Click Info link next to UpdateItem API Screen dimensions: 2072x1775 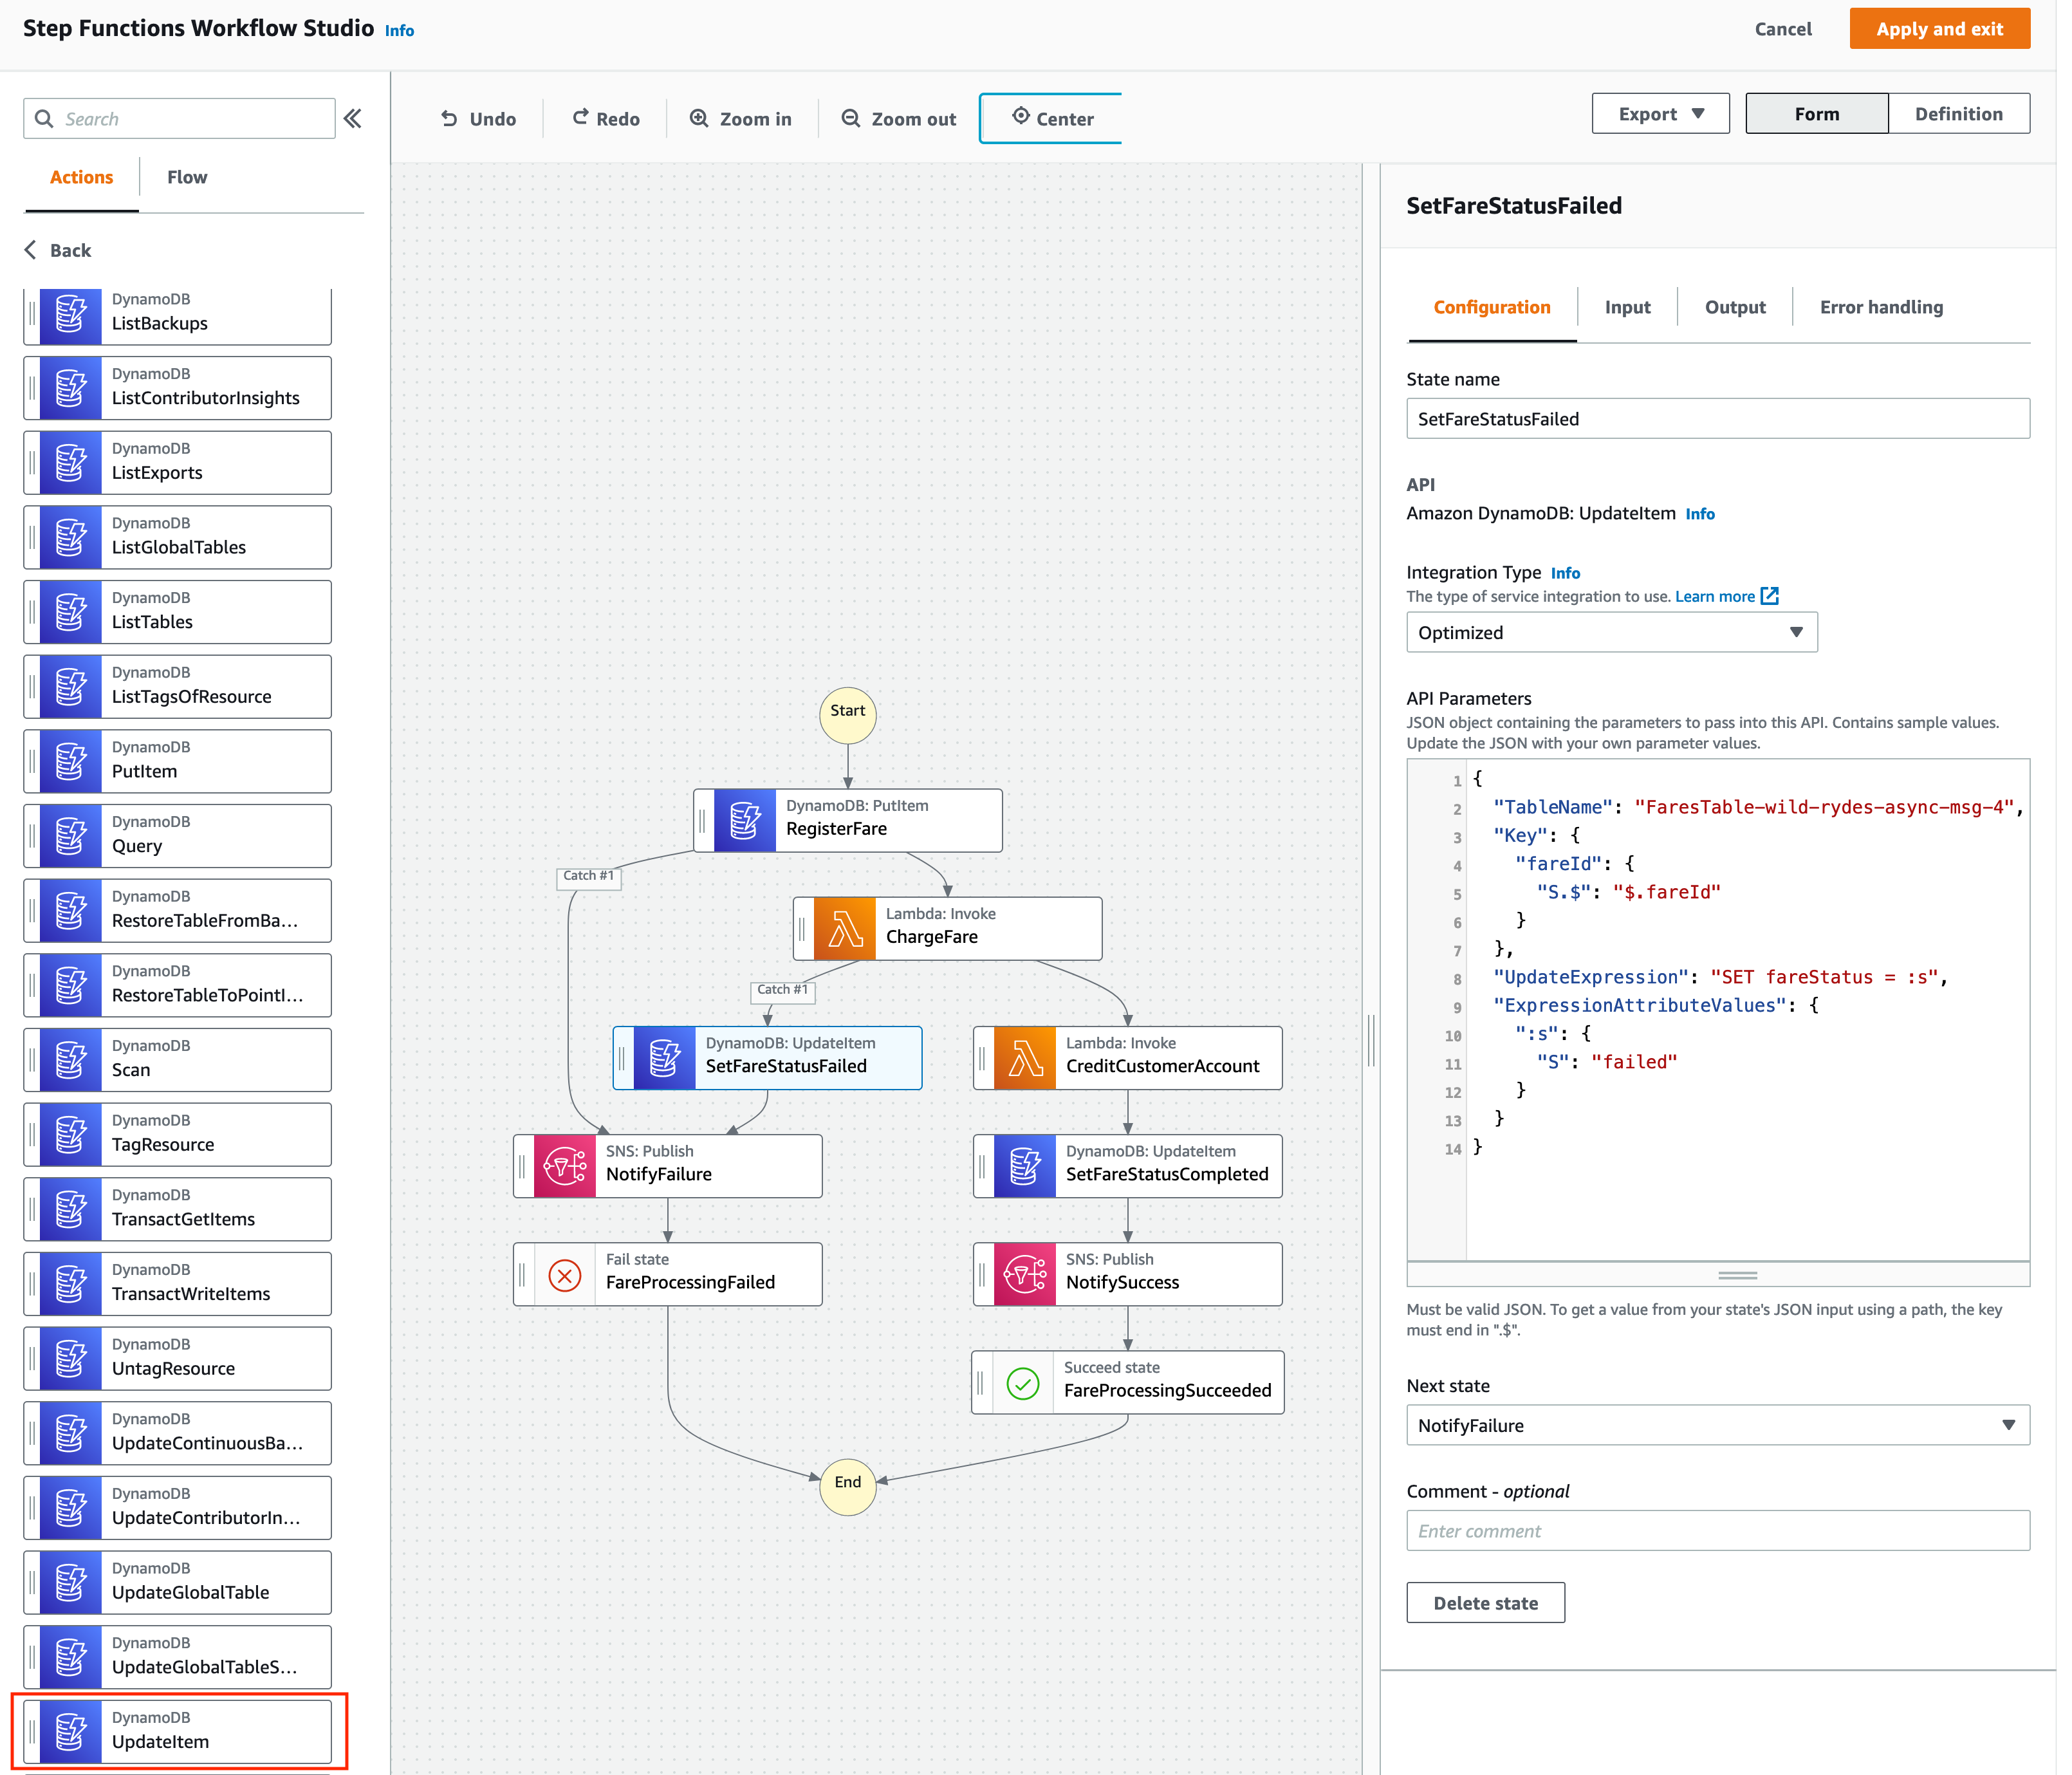click(1700, 514)
